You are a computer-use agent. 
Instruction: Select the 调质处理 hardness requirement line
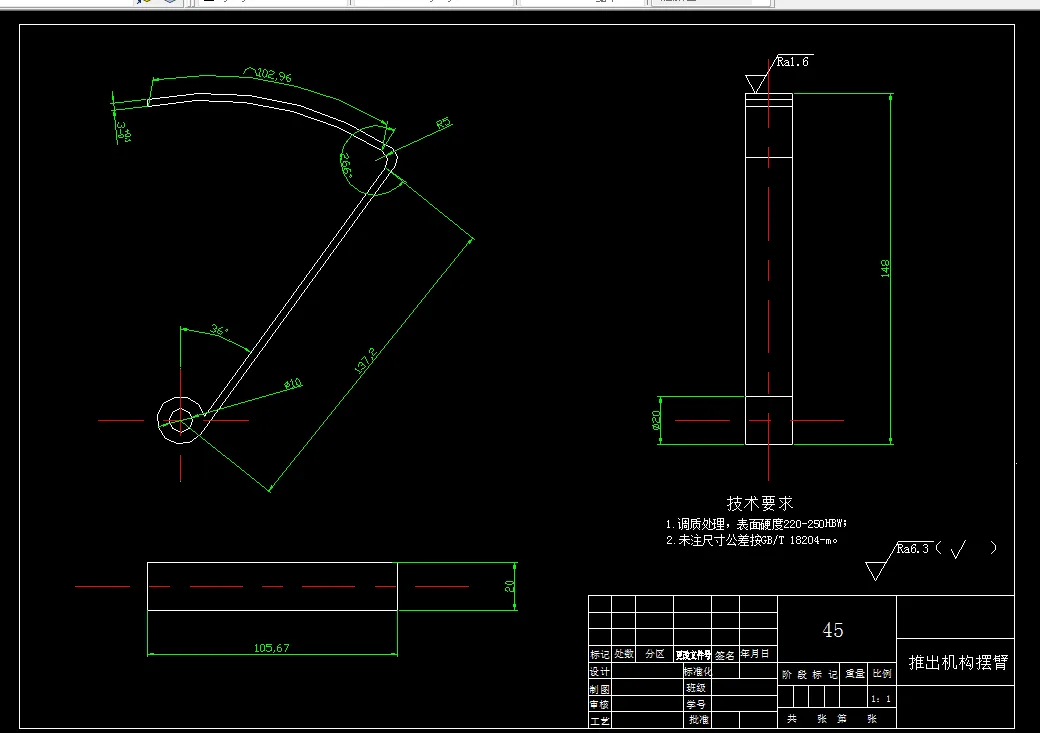pyautogui.click(x=756, y=524)
